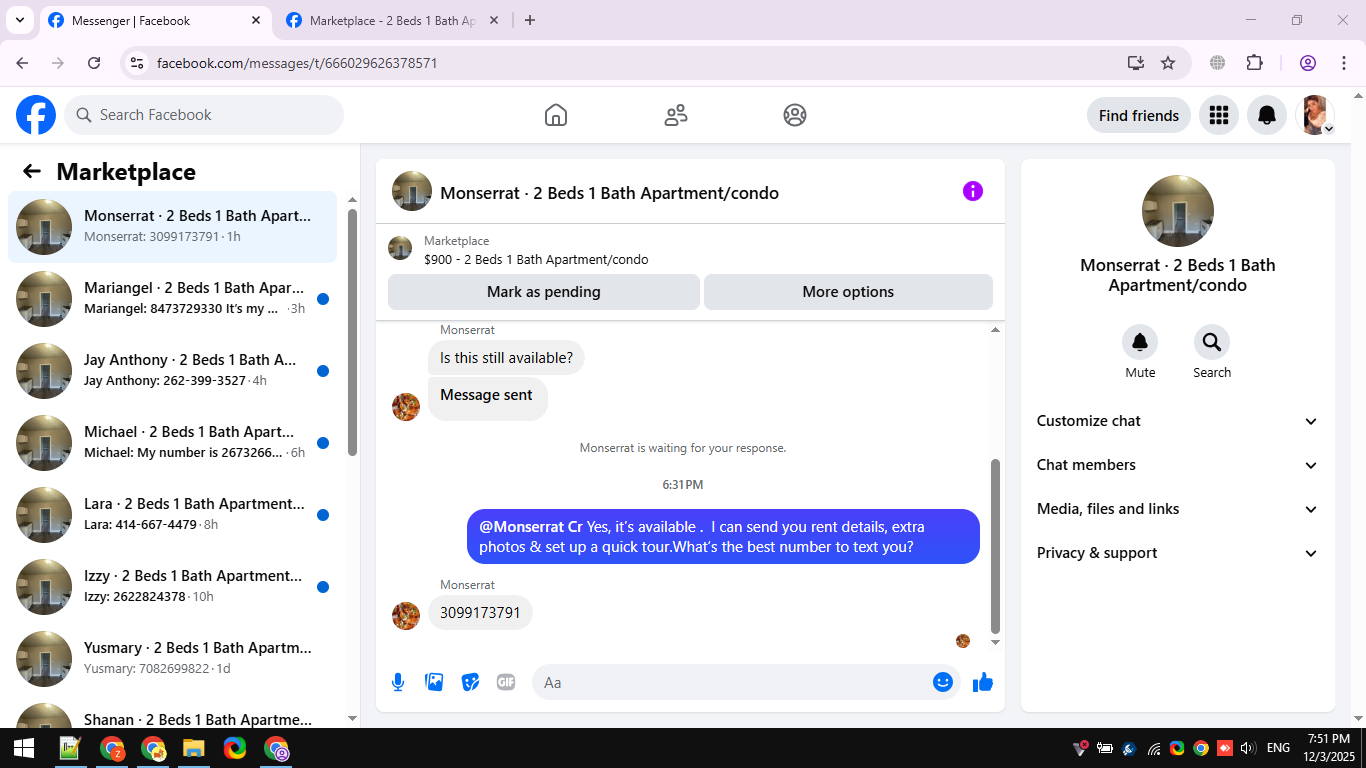This screenshot has height=768, width=1366.
Task: Expand the Chat members section
Action: point(1178,465)
